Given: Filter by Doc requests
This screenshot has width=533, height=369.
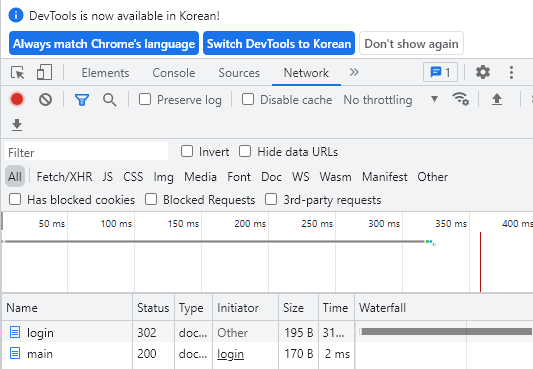Looking at the screenshot, I should [x=271, y=177].
